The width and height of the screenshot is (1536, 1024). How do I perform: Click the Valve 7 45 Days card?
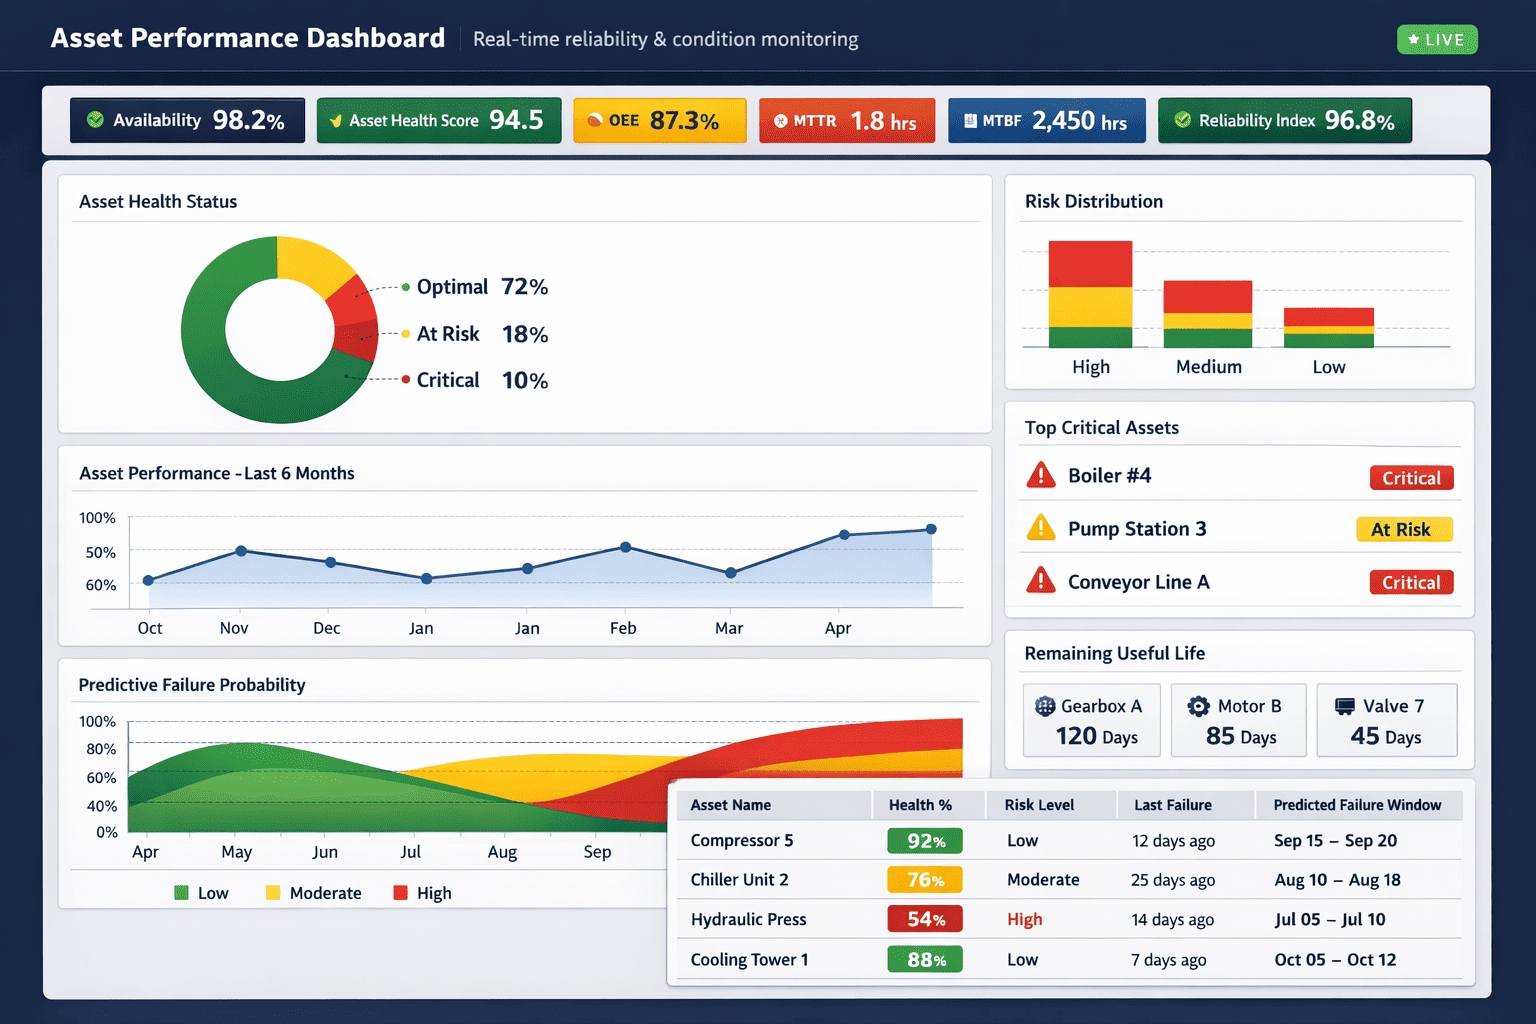tap(1387, 720)
